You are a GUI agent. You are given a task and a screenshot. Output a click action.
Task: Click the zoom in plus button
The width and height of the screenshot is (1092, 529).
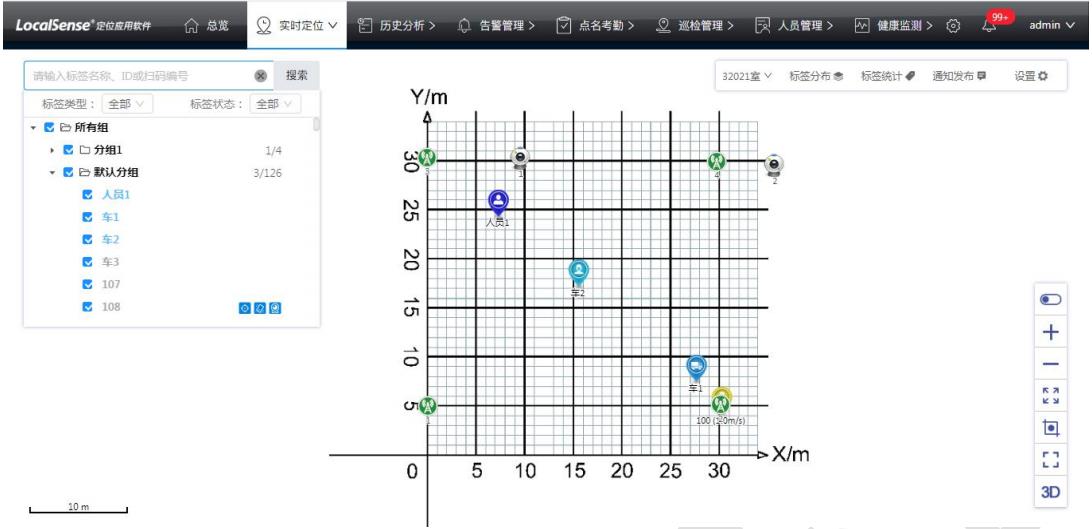tap(1050, 333)
